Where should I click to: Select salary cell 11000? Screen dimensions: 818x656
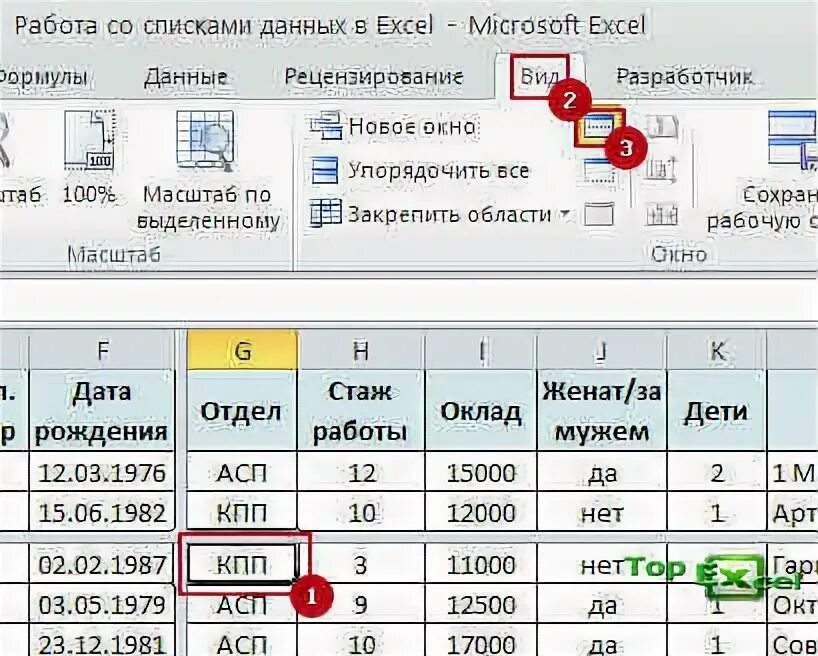[x=481, y=565]
